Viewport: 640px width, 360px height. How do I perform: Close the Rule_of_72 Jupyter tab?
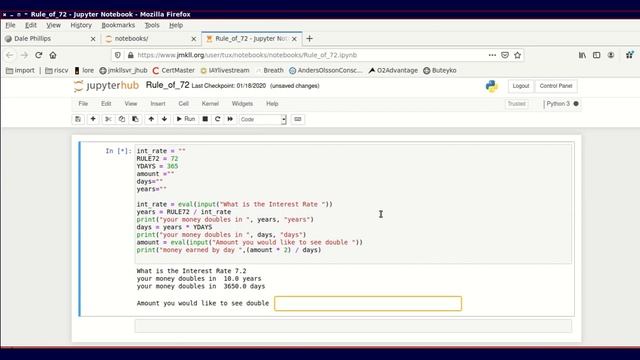point(294,39)
